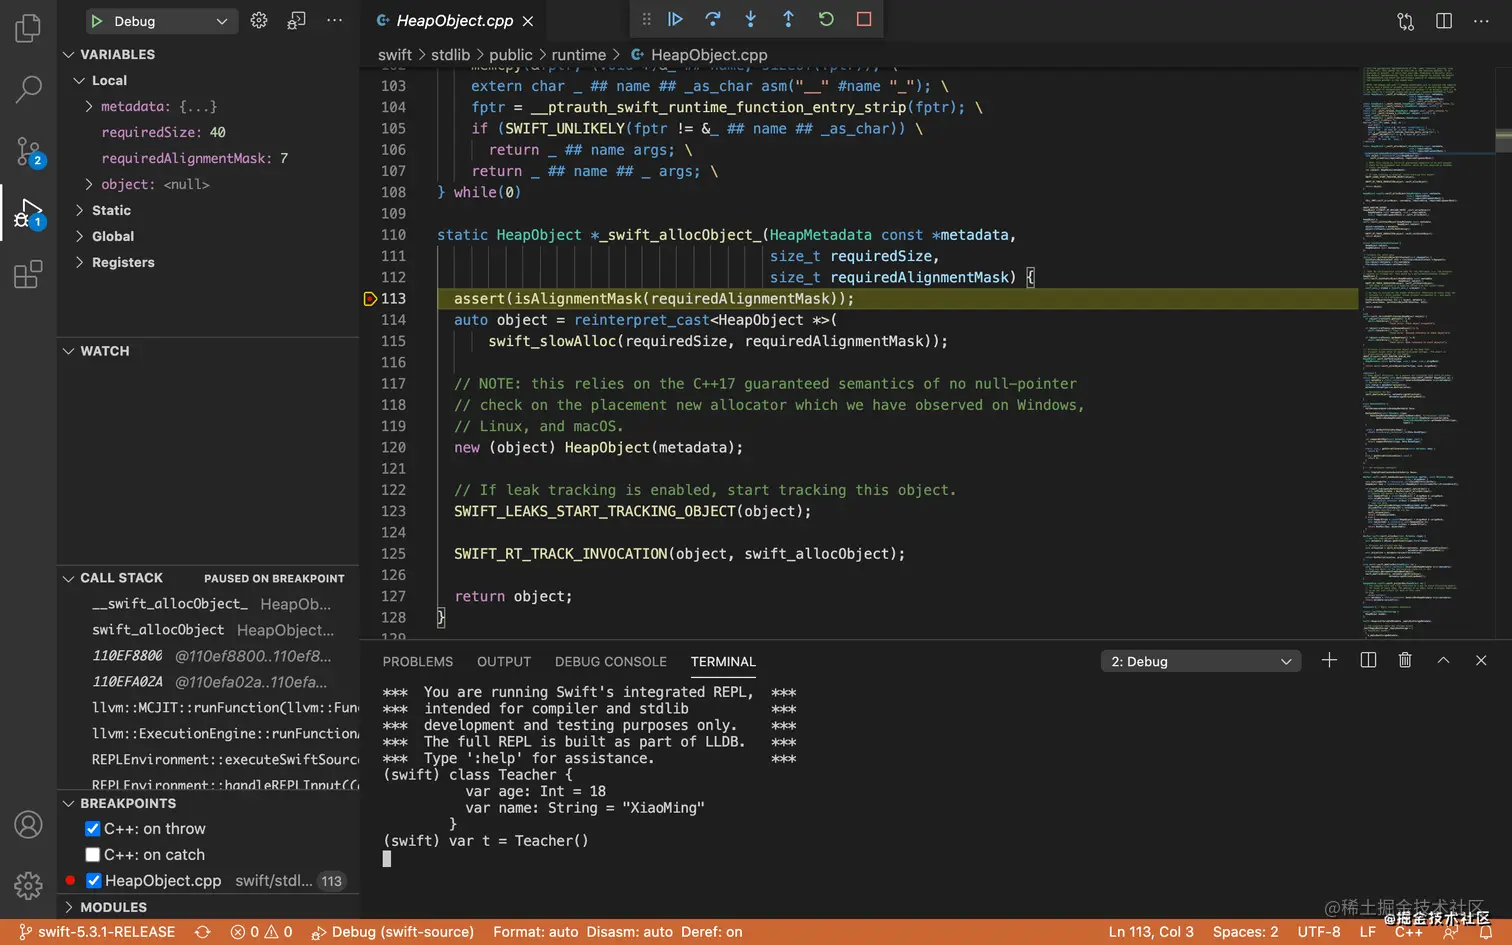Enable the 'C++: on catch' breakpoint
Viewport: 1512px width, 945px height.
(x=93, y=855)
